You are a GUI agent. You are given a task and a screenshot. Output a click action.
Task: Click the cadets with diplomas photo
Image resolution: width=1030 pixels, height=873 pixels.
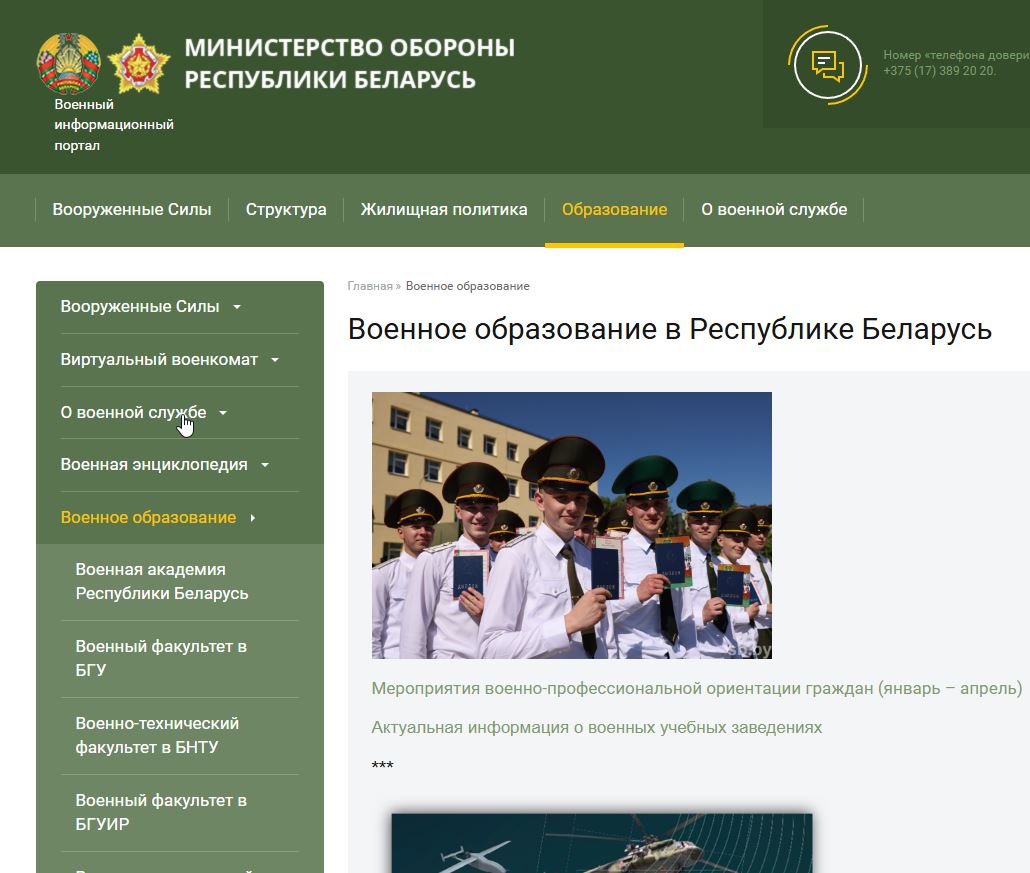point(571,525)
